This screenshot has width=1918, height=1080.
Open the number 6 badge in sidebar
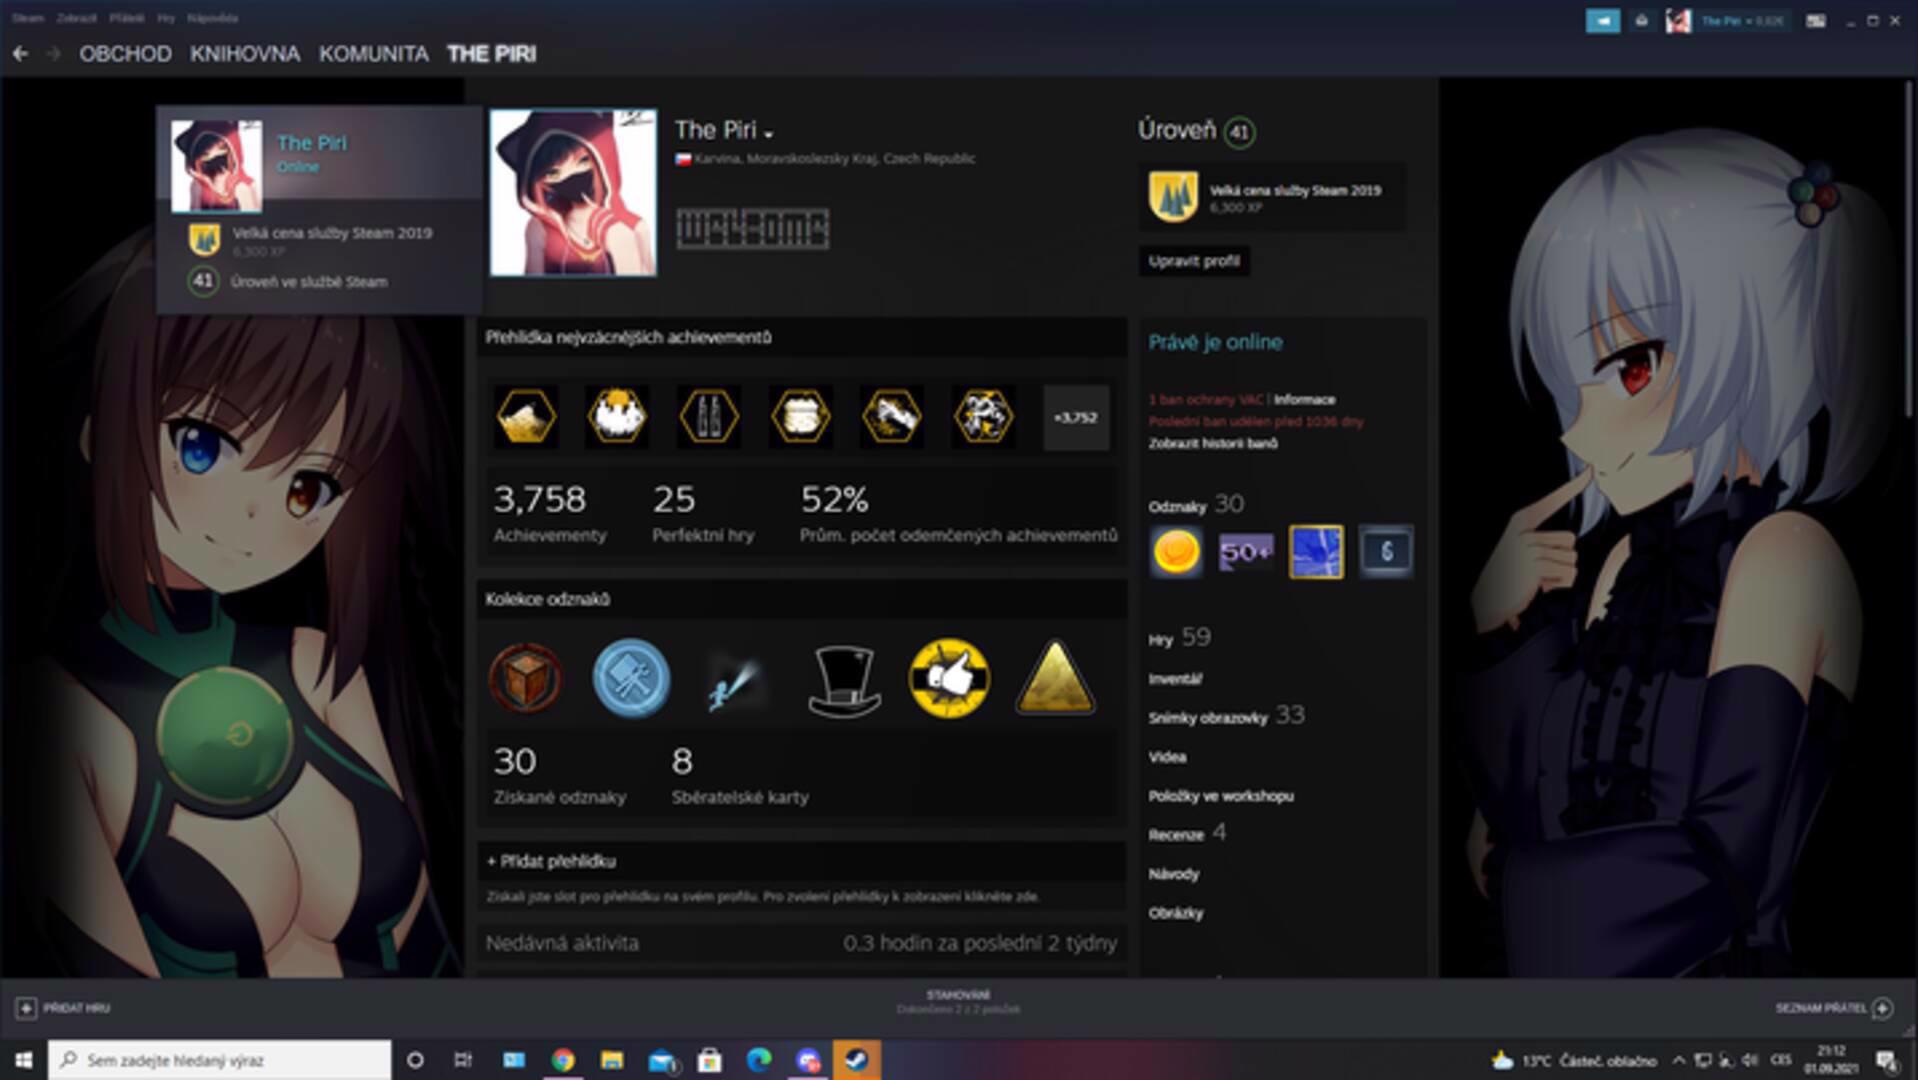[x=1386, y=551]
